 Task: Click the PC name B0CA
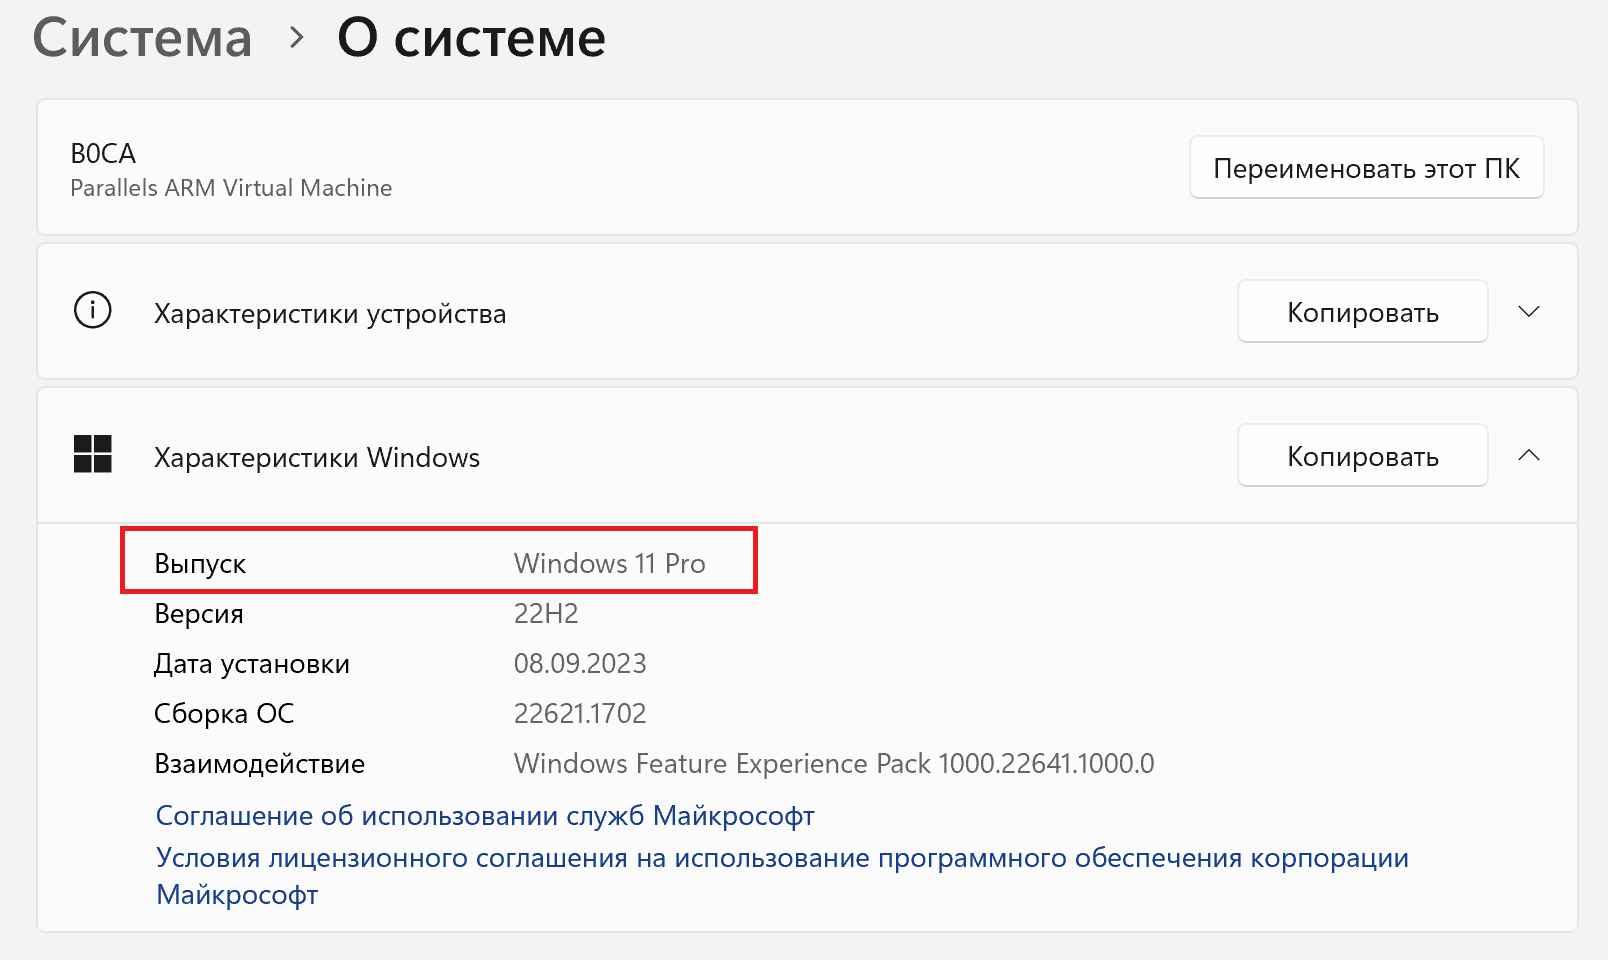(x=103, y=154)
